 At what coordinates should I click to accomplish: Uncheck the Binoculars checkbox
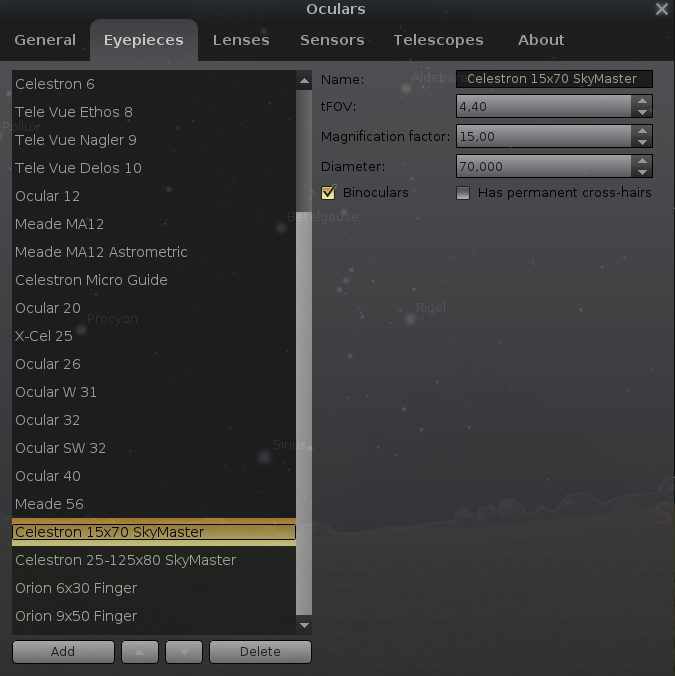coord(328,193)
